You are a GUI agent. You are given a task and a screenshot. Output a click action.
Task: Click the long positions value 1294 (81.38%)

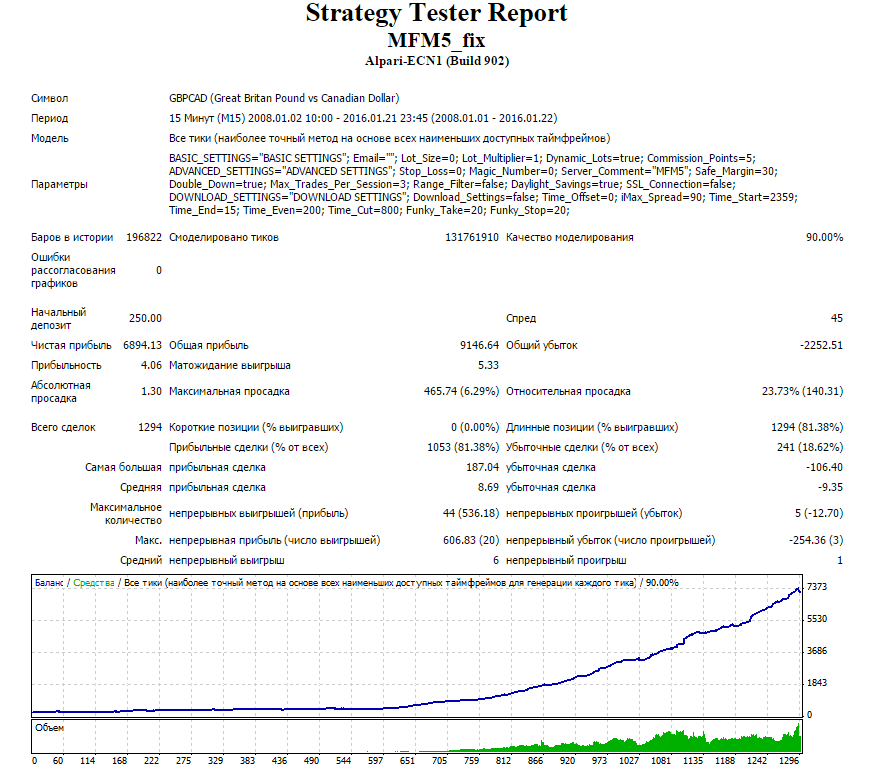point(807,427)
